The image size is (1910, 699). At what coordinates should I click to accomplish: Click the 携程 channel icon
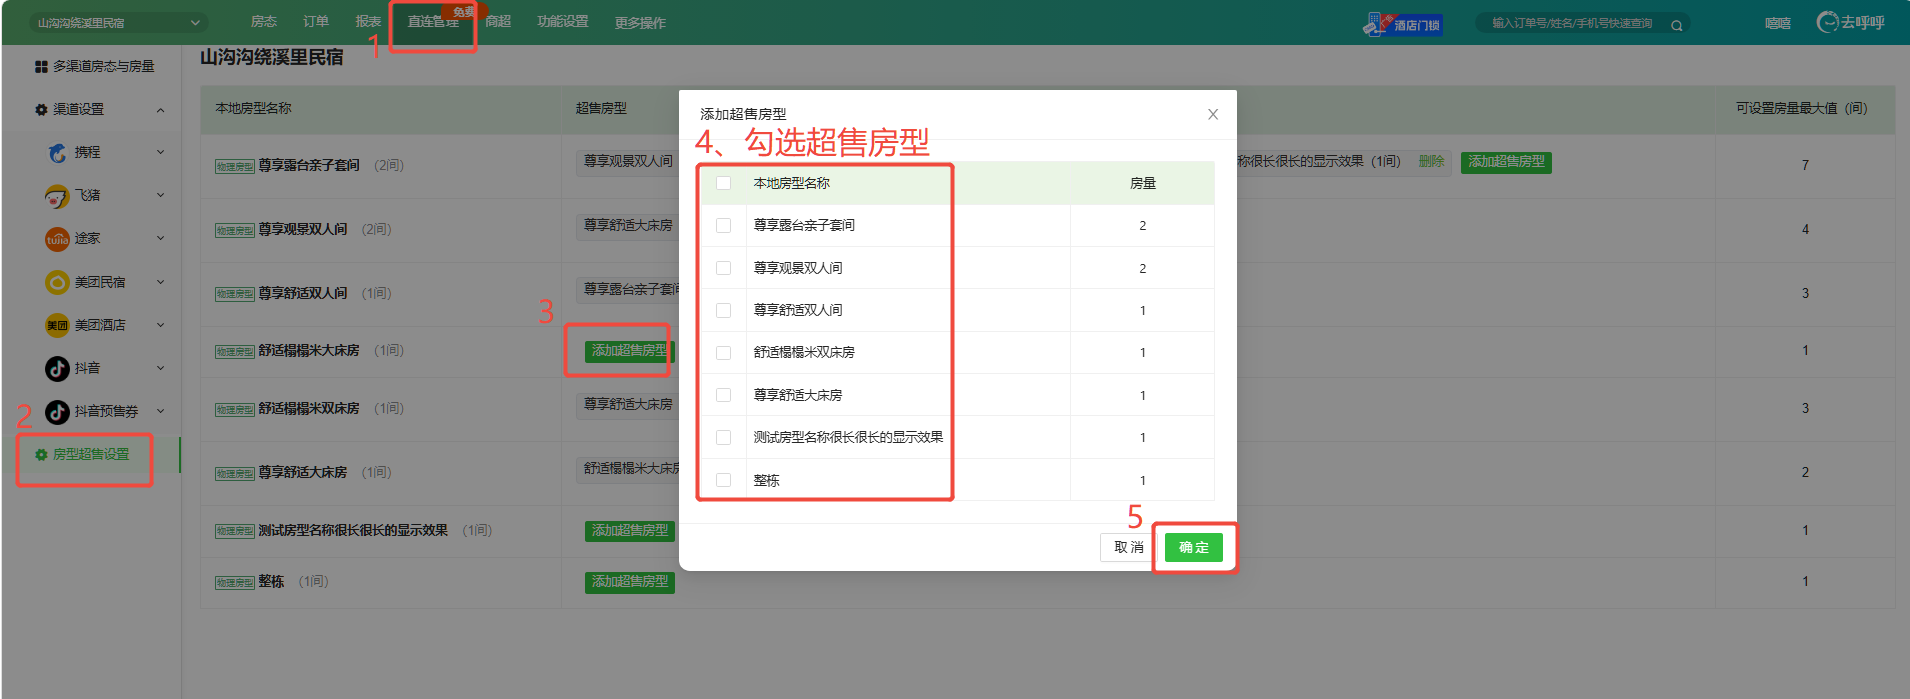coord(58,153)
